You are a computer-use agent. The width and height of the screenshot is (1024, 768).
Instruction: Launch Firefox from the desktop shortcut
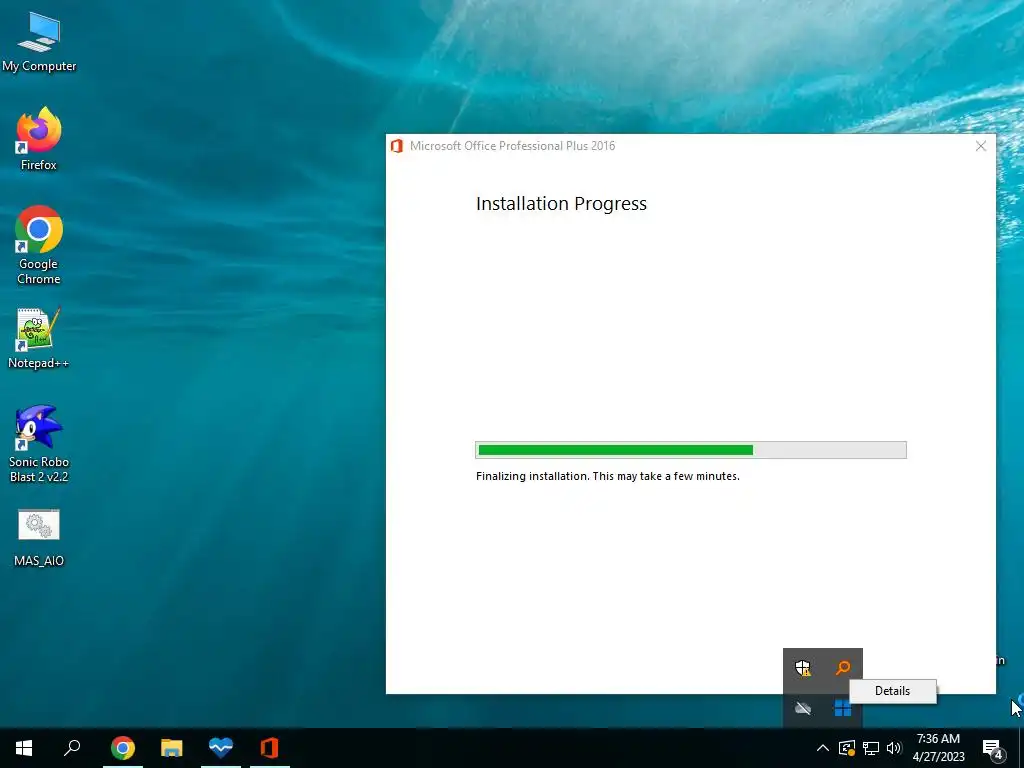(x=39, y=139)
